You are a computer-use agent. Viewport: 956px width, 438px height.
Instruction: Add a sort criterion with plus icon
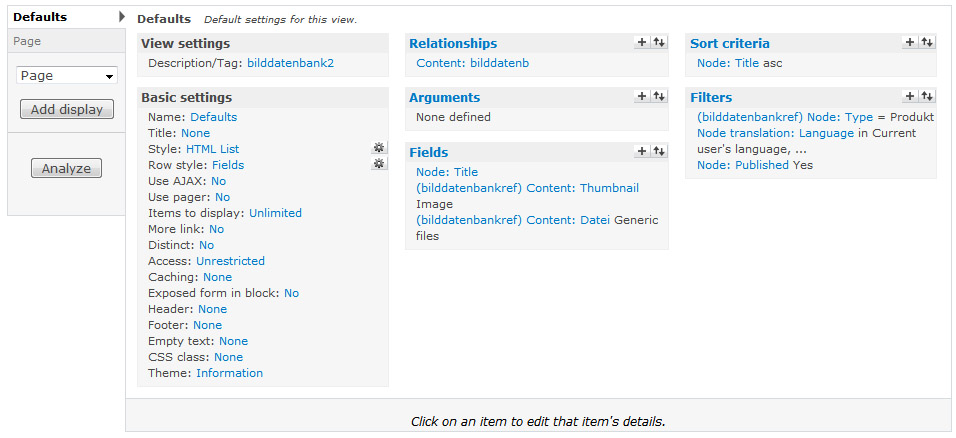point(910,42)
